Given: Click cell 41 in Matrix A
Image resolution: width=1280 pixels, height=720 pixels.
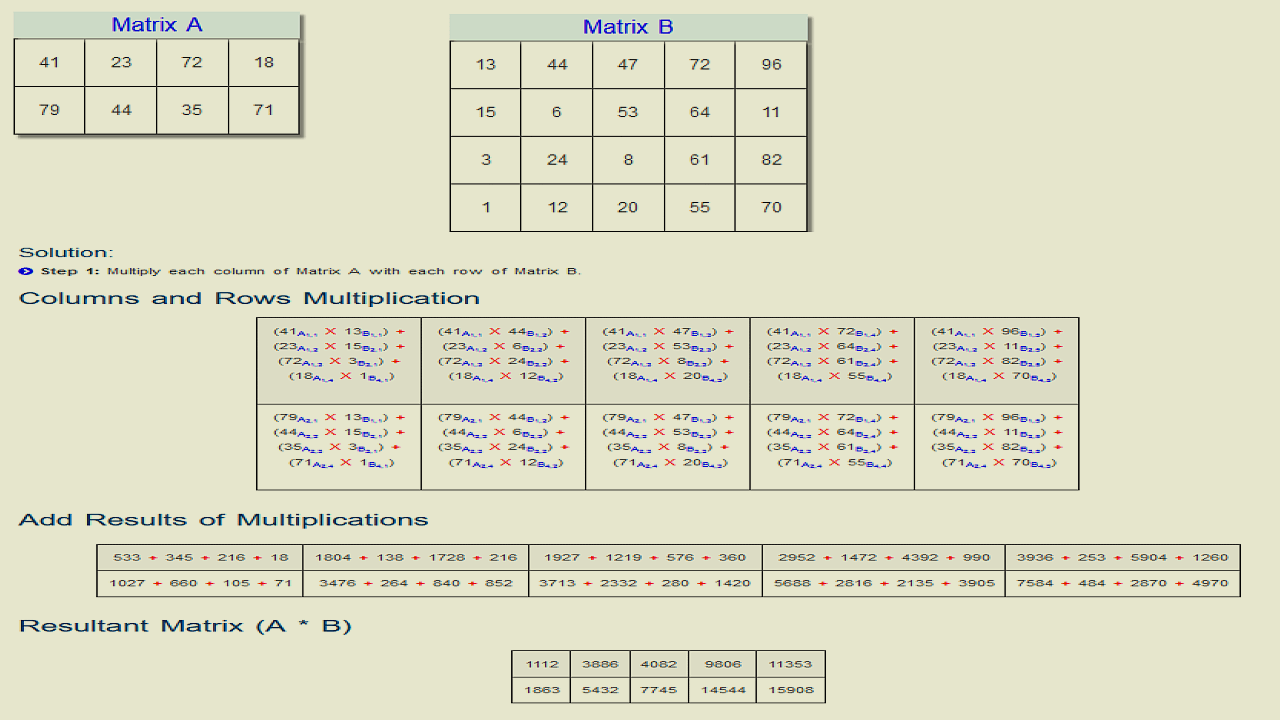Looking at the screenshot, I should click(49, 62).
